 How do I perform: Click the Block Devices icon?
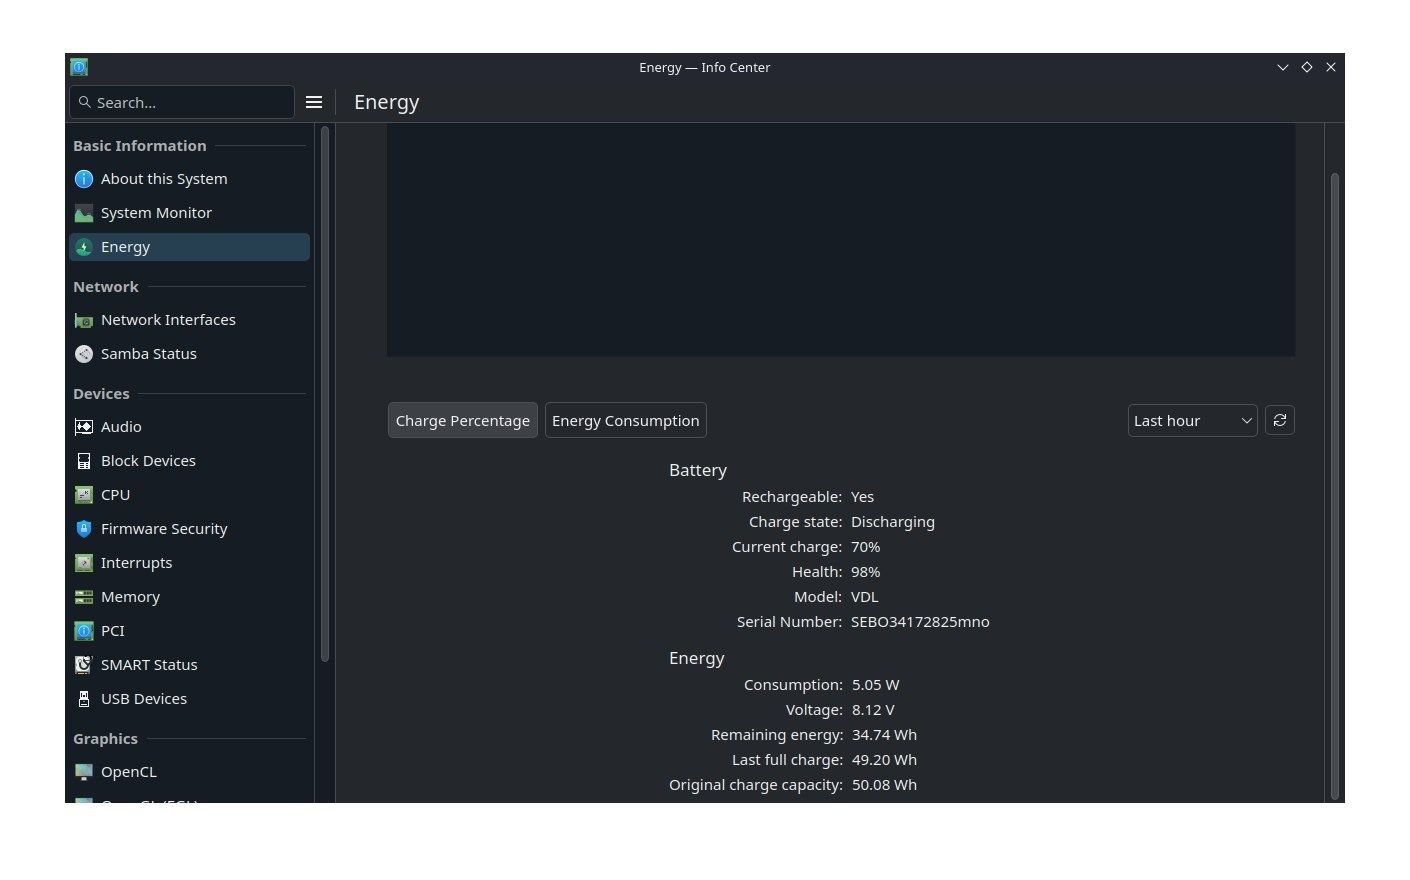pos(84,461)
